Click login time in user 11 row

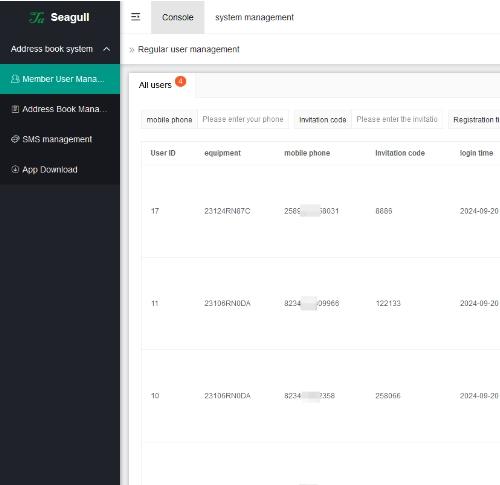coord(479,303)
